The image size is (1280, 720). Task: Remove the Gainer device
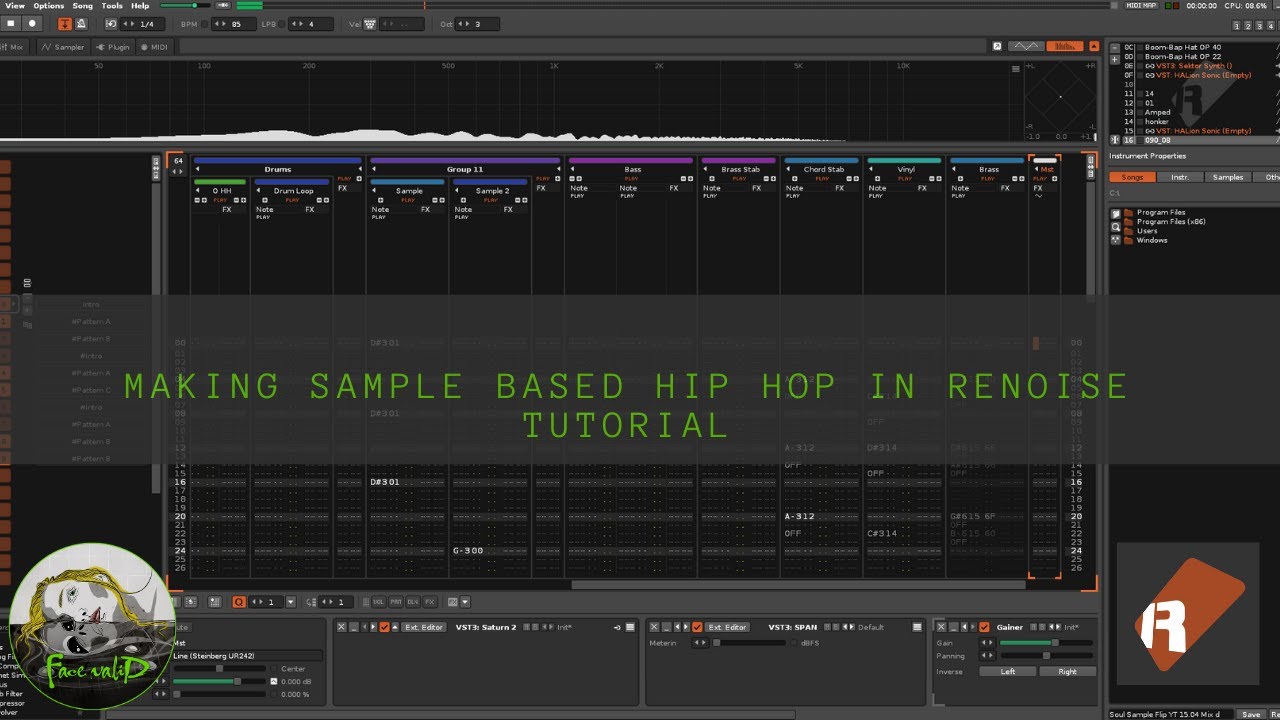940,627
